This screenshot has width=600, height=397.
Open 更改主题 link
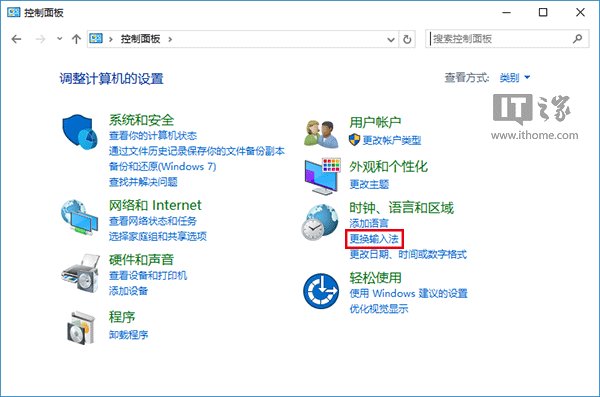[x=369, y=184]
